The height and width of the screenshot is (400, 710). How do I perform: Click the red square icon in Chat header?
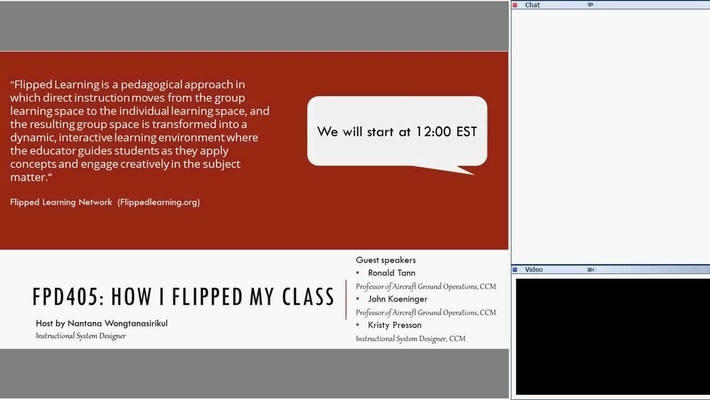tap(515, 5)
